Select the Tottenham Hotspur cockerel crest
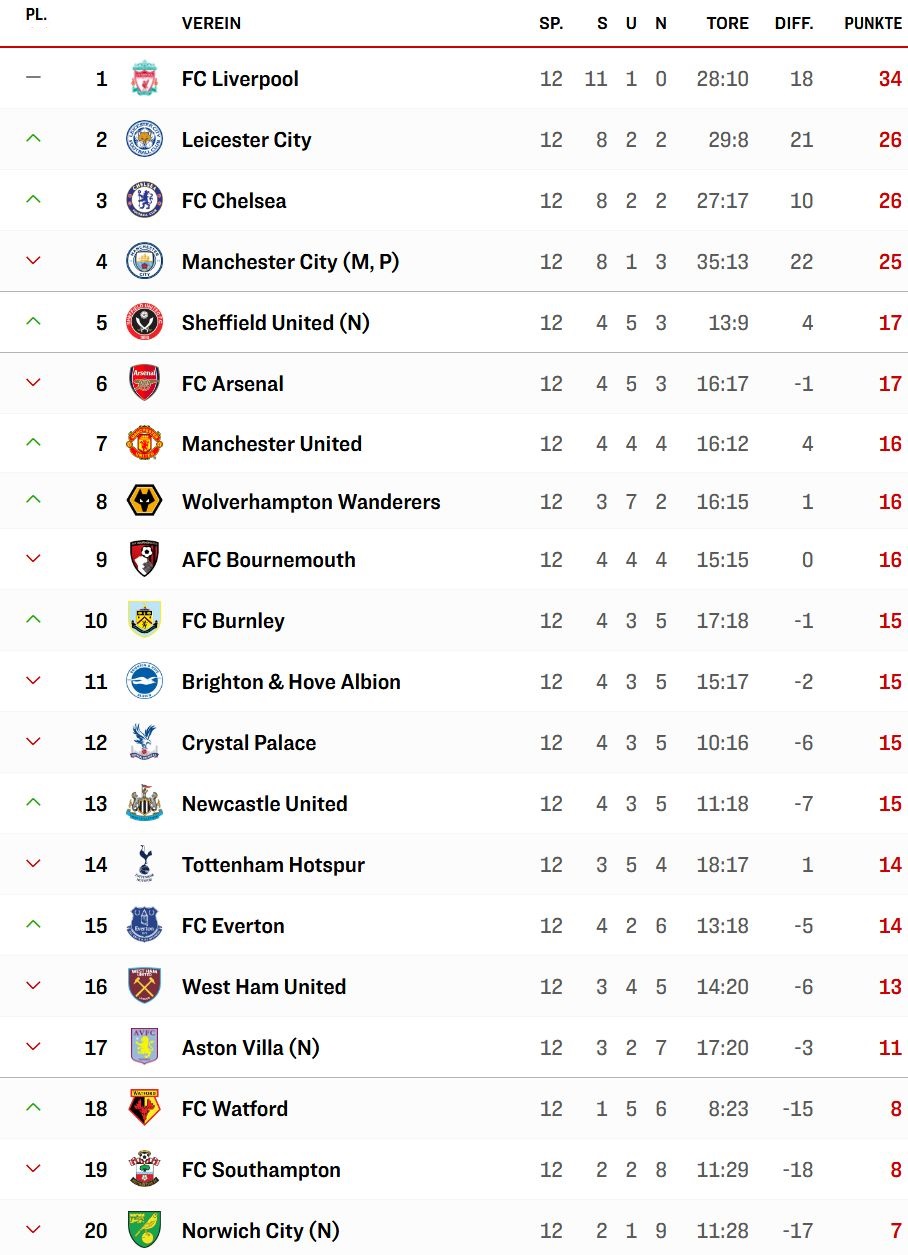This screenshot has height=1255, width=908. pos(145,865)
